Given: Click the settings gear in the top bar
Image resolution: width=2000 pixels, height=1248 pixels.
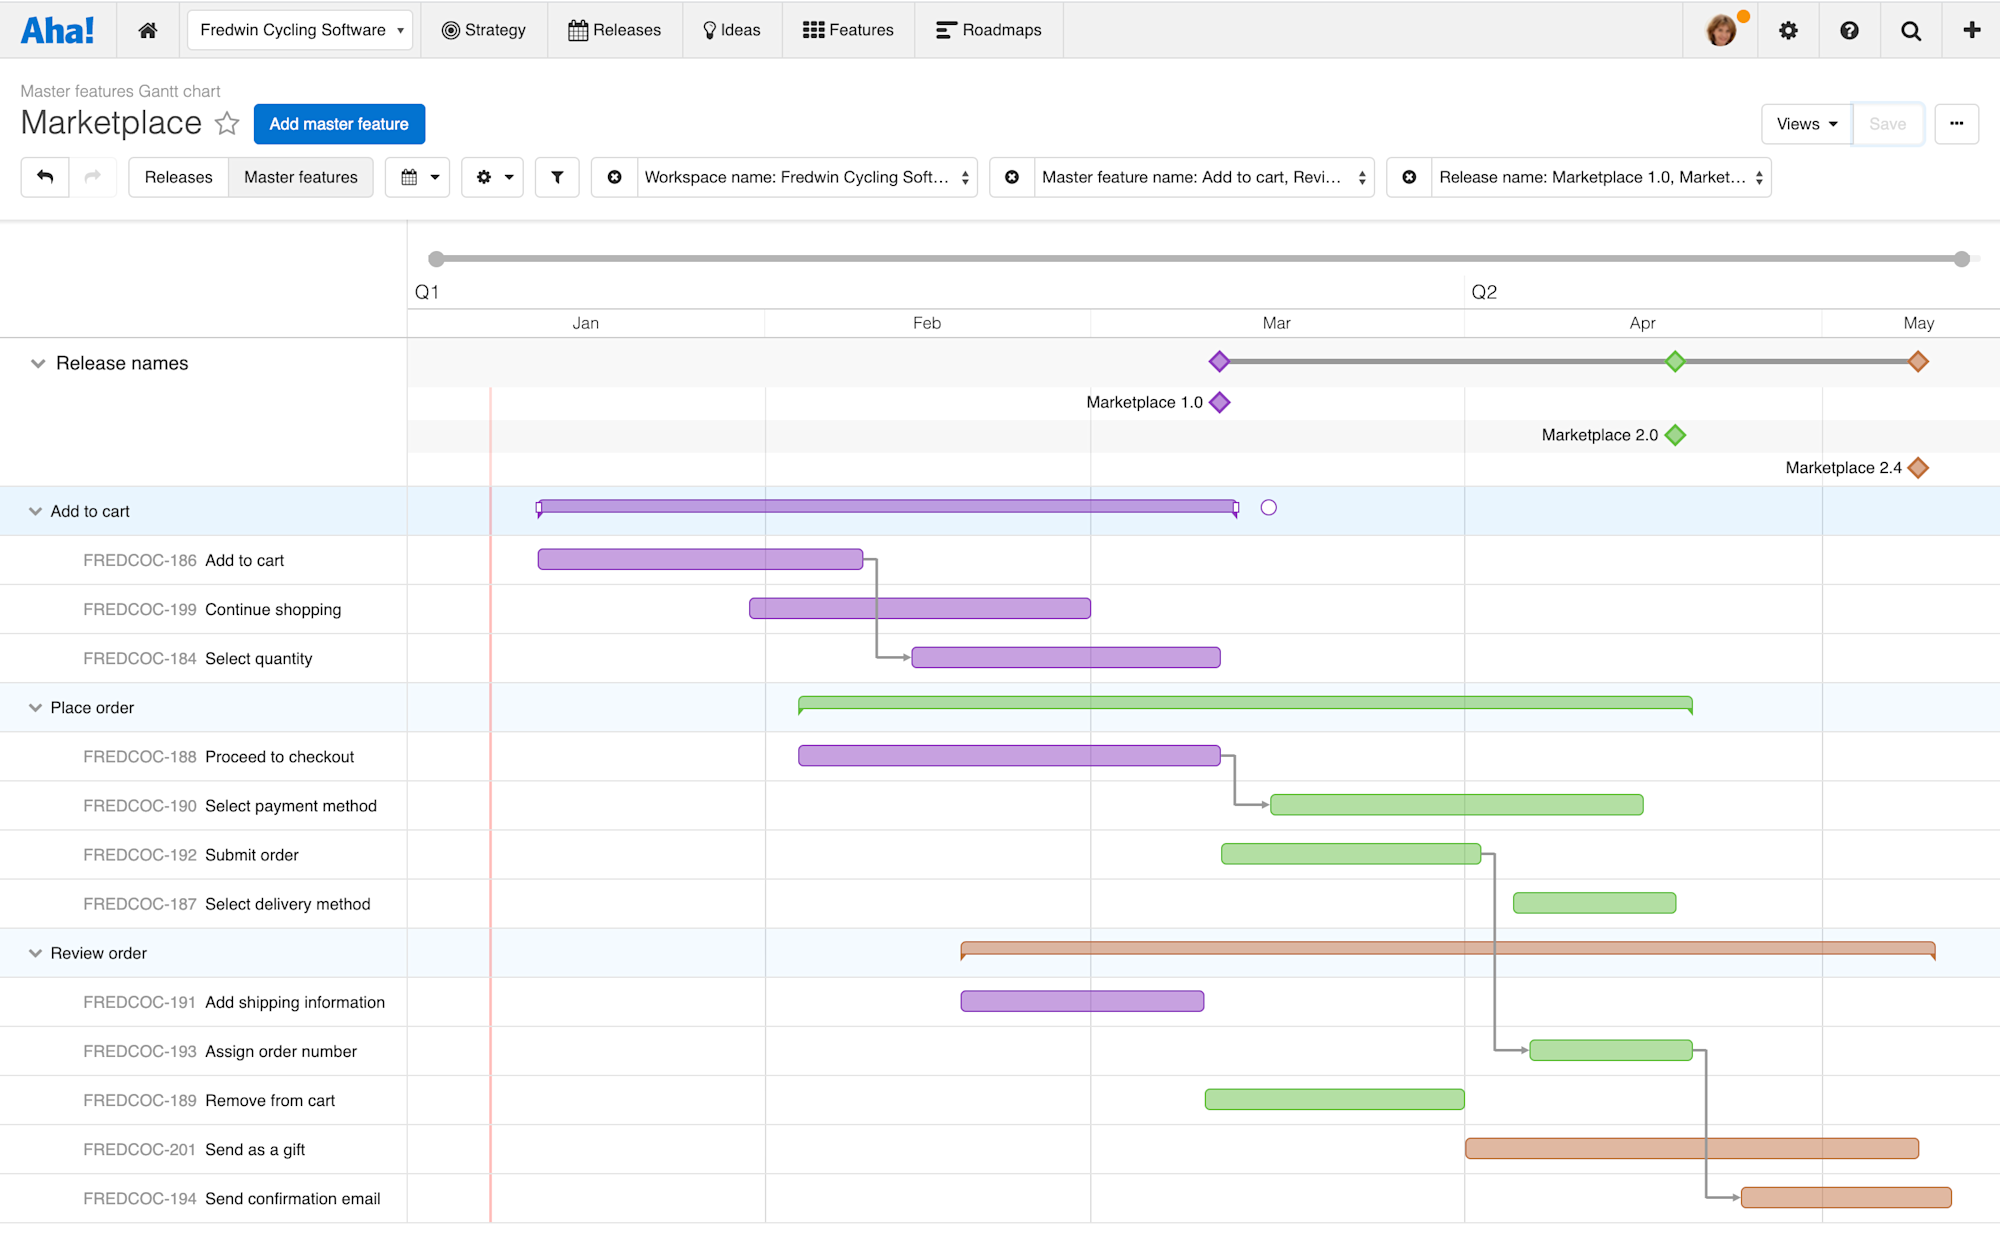Looking at the screenshot, I should pyautogui.click(x=1788, y=30).
